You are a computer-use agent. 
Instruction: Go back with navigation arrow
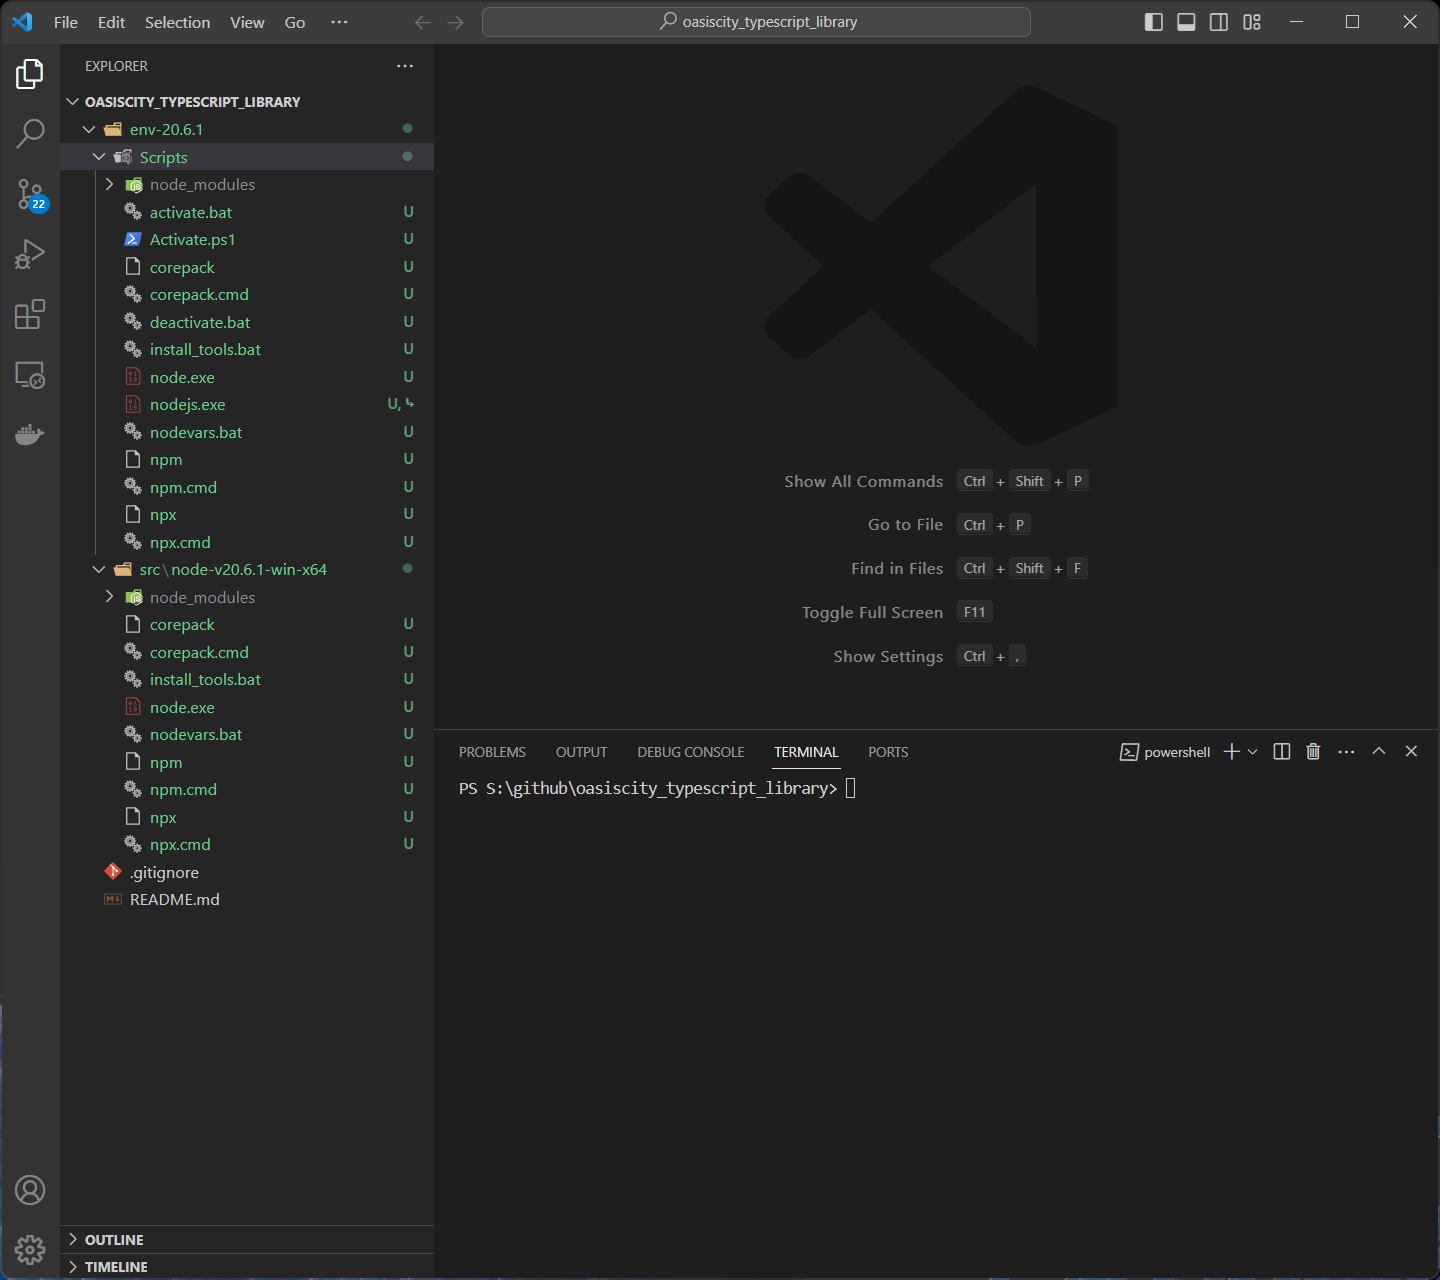point(423,22)
